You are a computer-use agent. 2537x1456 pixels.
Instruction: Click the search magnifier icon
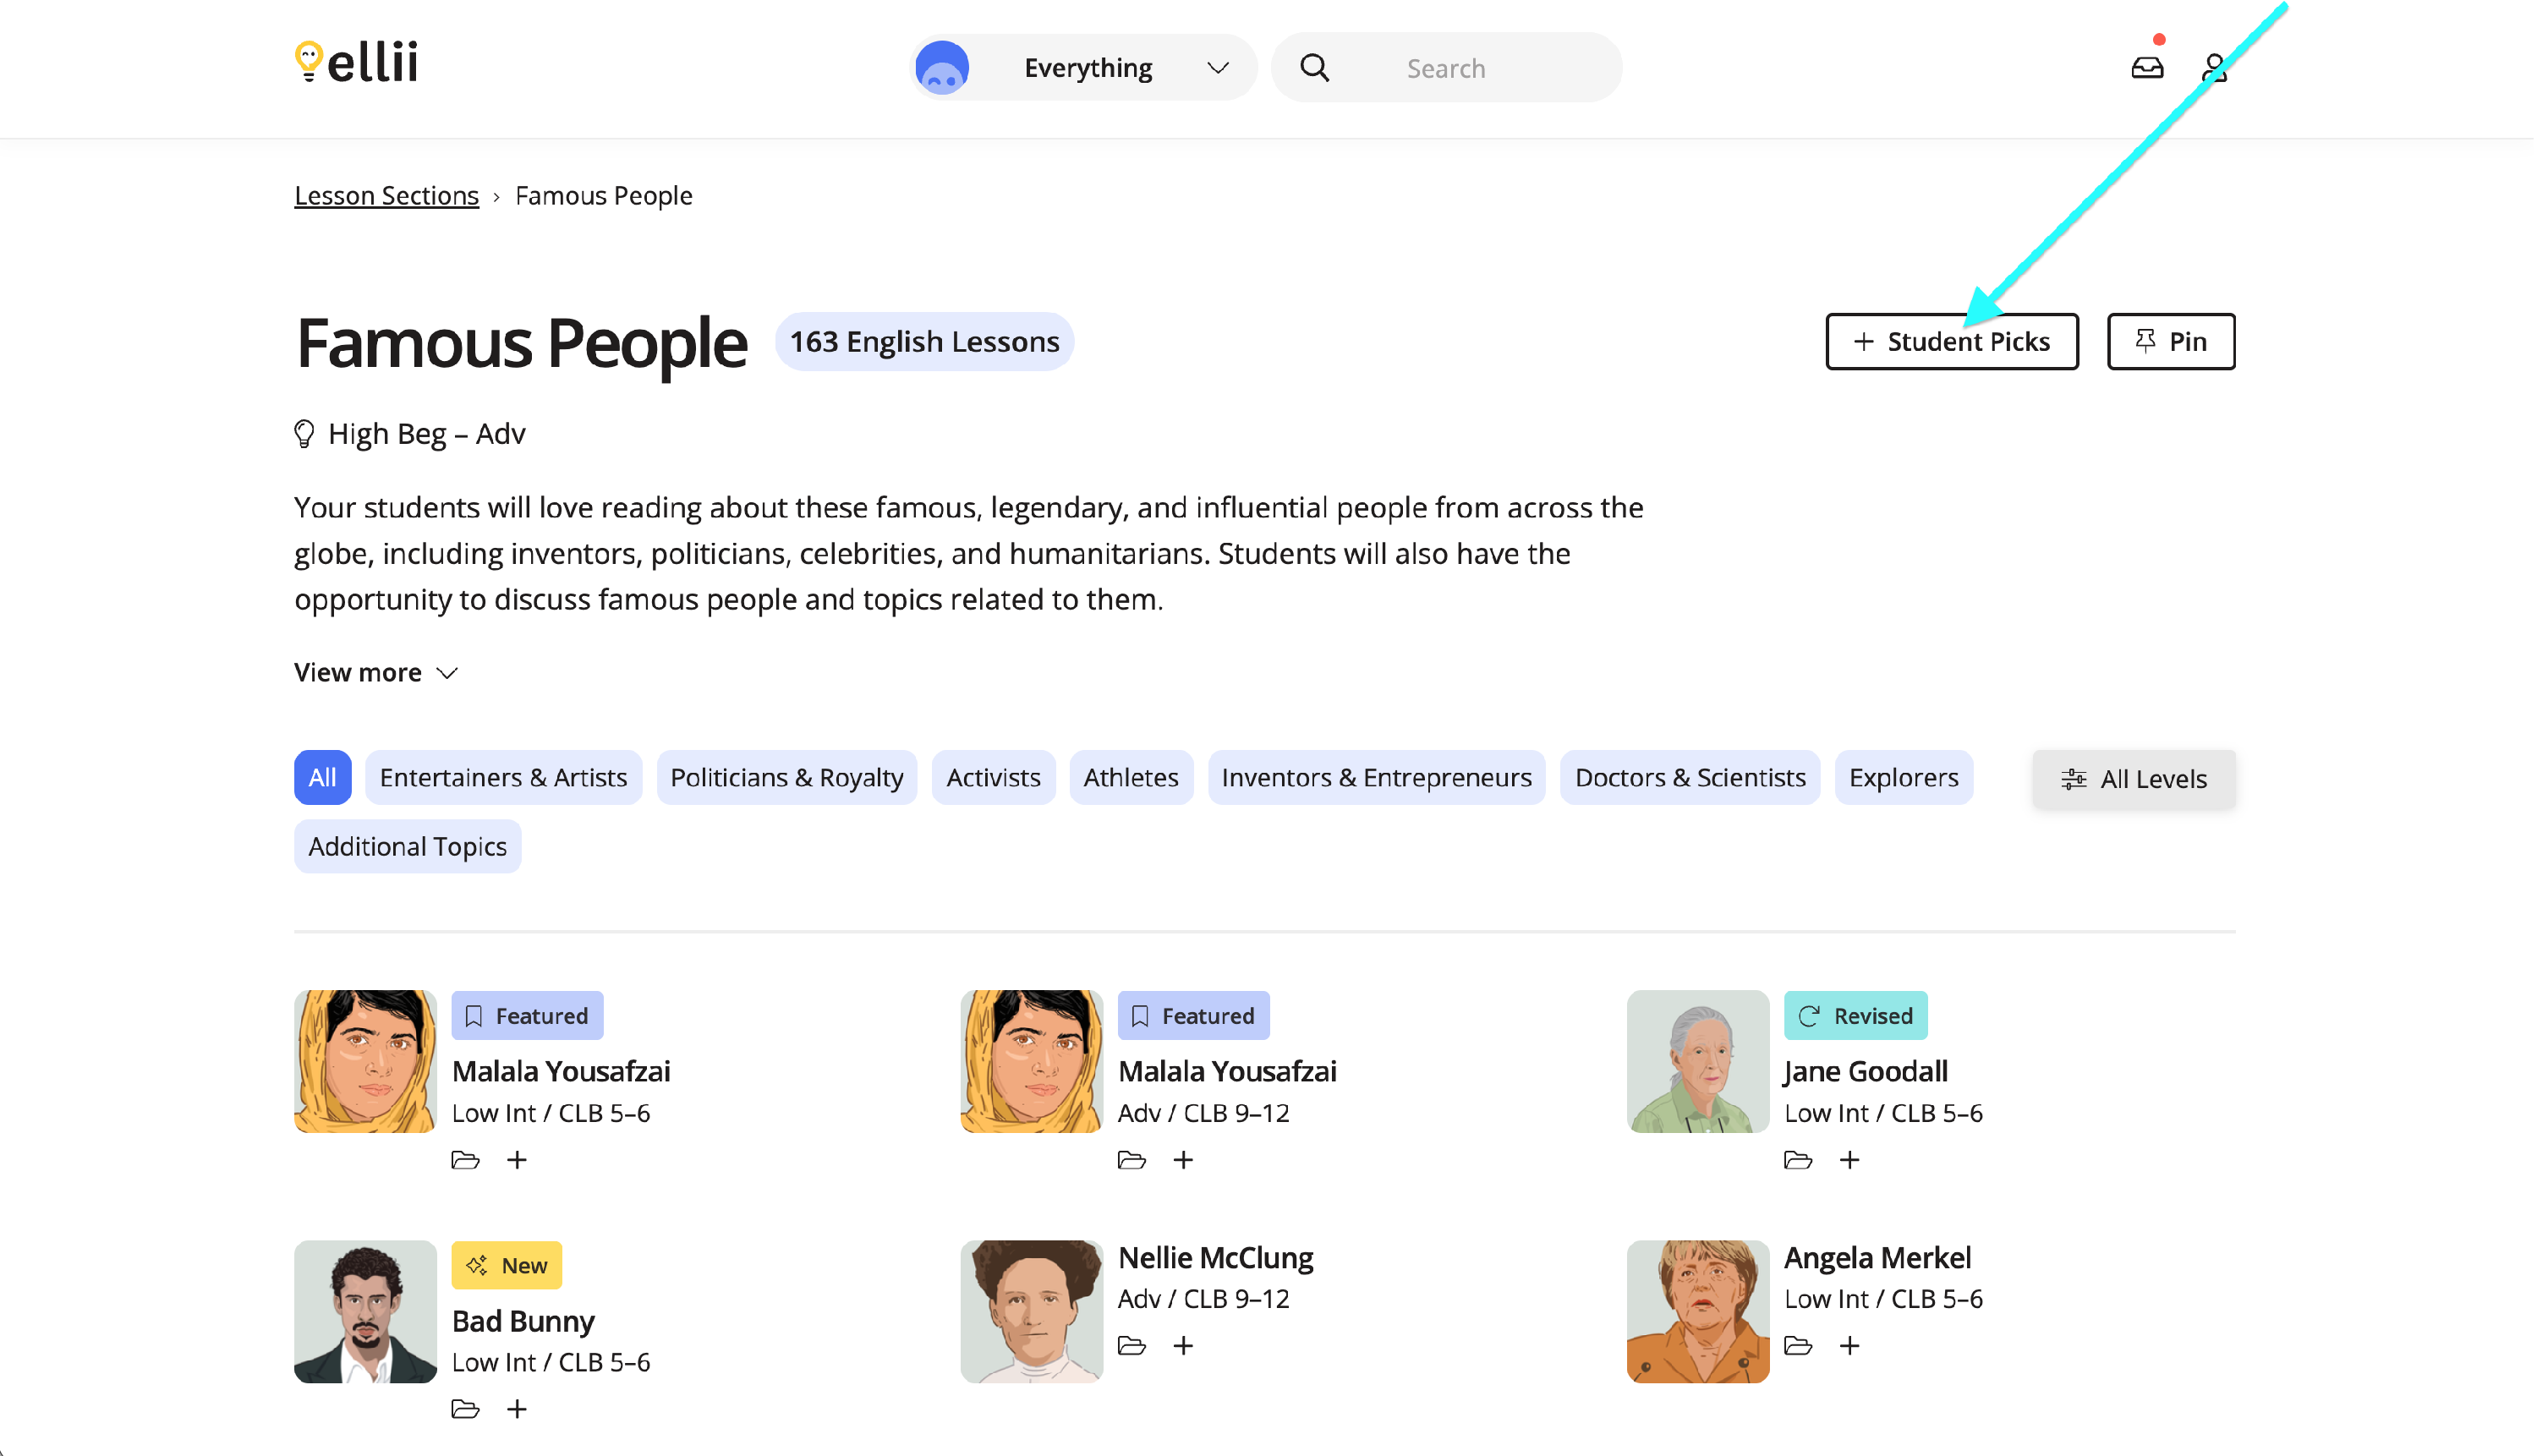[1315, 67]
